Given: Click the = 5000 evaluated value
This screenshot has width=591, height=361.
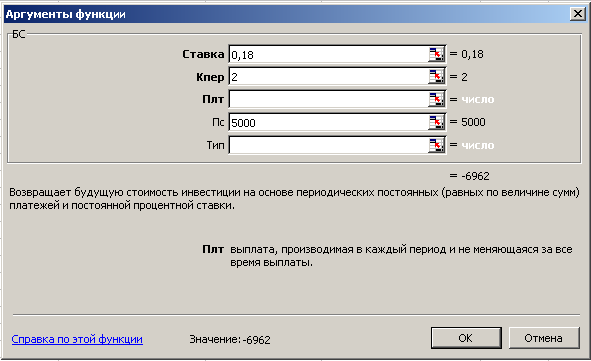Looking at the screenshot, I should pos(467,122).
